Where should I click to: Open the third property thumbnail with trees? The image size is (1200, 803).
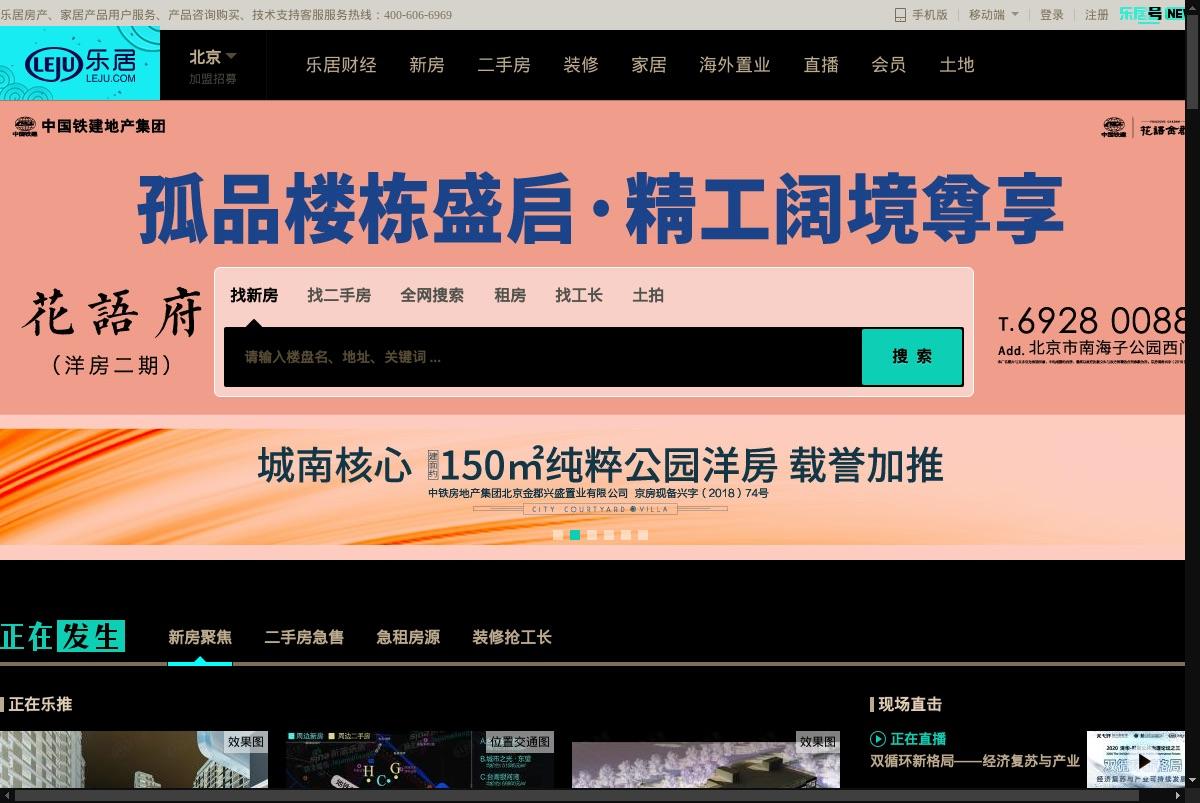coord(706,760)
